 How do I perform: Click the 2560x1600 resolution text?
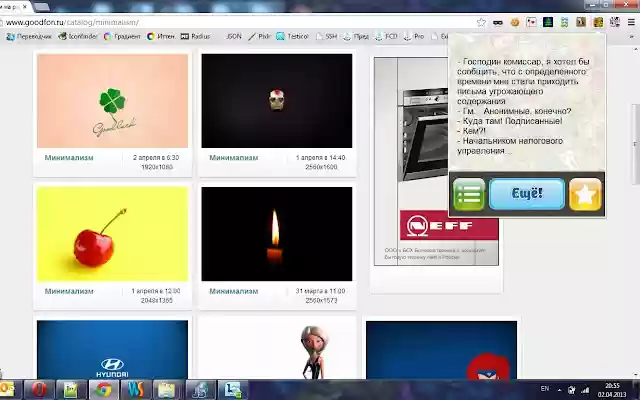point(321,167)
